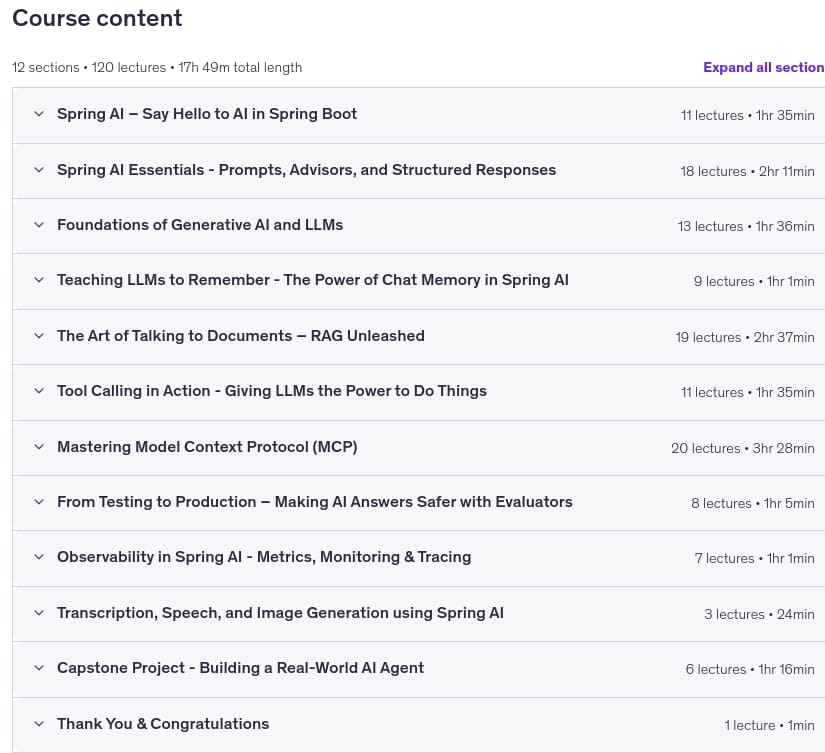Click the 3 lectures 24min summary text
This screenshot has width=825, height=753.
tap(759, 614)
